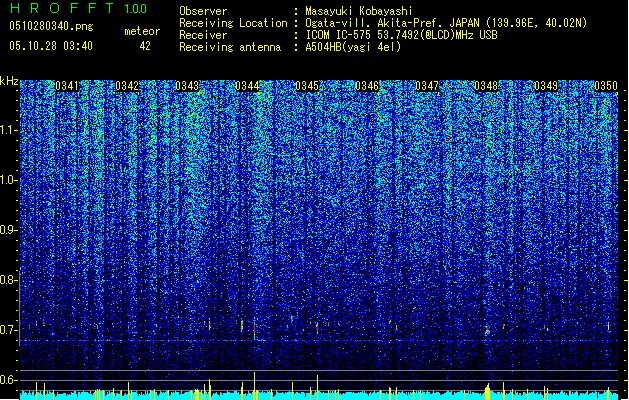This screenshot has height=400, width=629.
Task: Click the 0348 time marker
Action: pos(486,86)
